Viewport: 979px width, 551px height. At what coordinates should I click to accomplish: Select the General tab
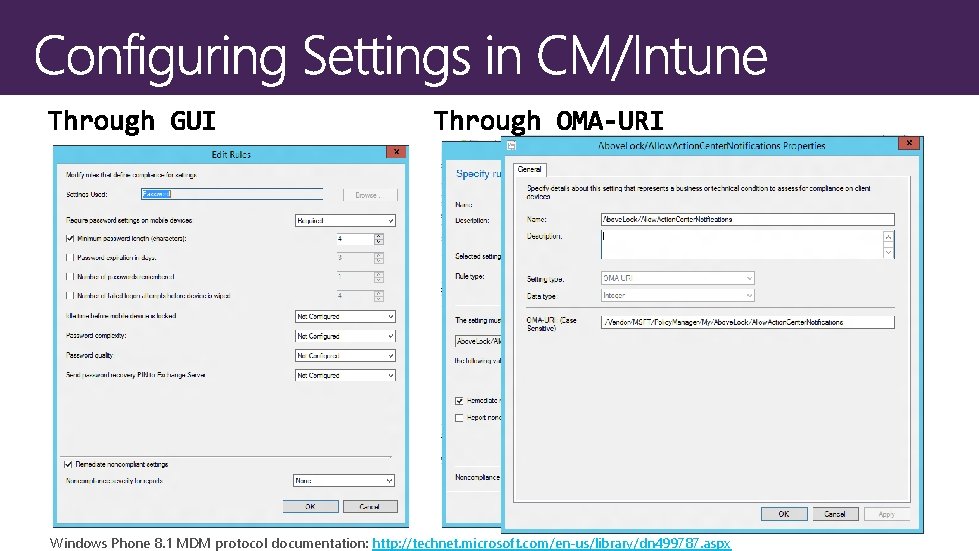click(529, 169)
